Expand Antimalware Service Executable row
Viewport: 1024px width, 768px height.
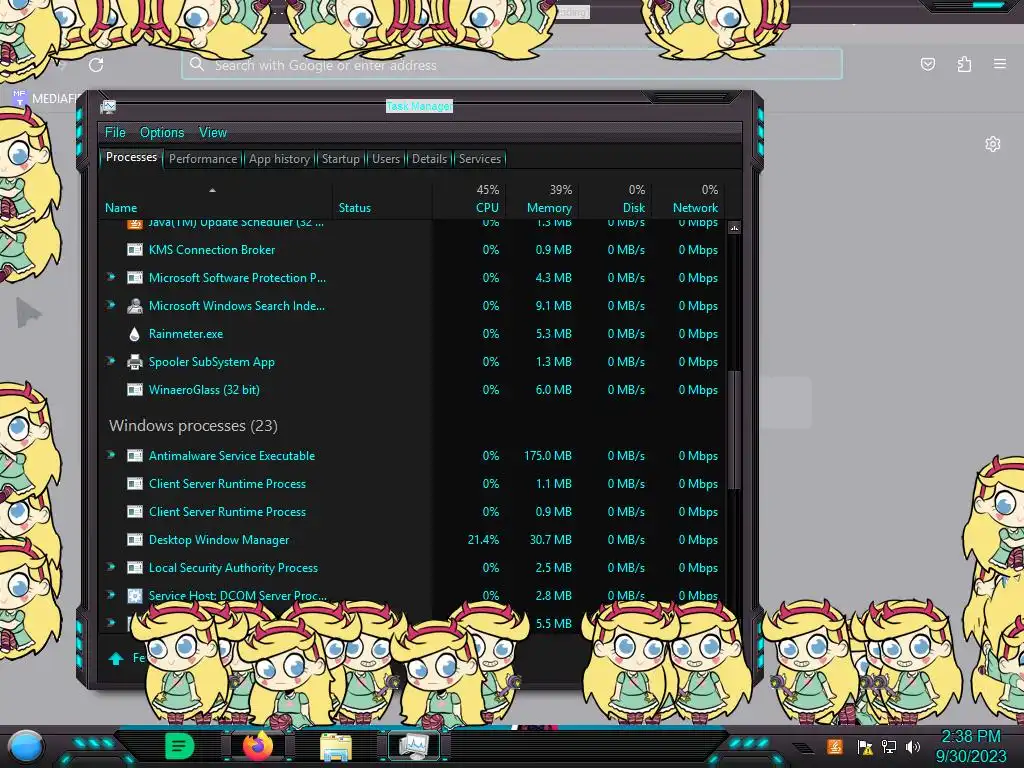[x=111, y=455]
